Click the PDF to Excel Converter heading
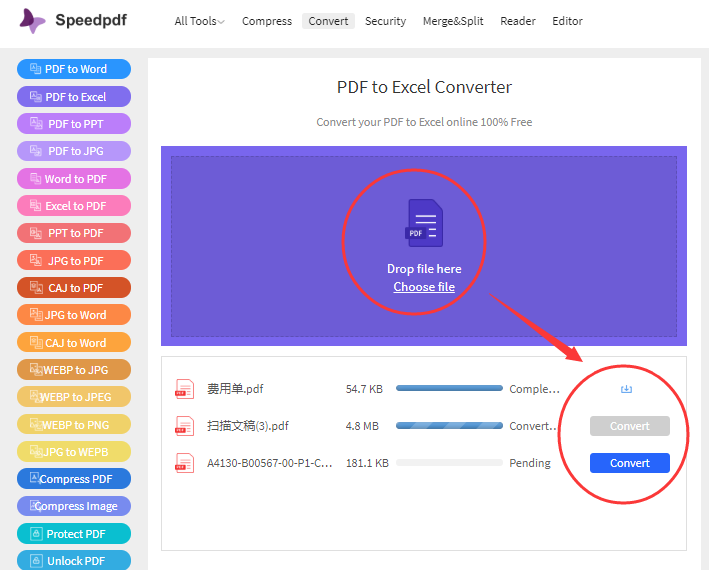The width and height of the screenshot is (709, 570). (x=424, y=87)
